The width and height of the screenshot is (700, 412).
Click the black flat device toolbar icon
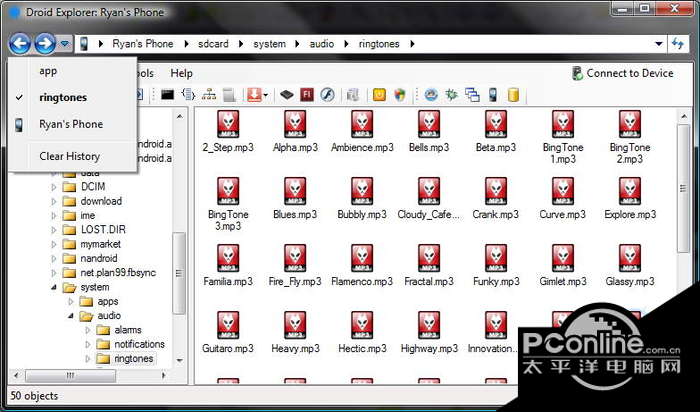[287, 95]
